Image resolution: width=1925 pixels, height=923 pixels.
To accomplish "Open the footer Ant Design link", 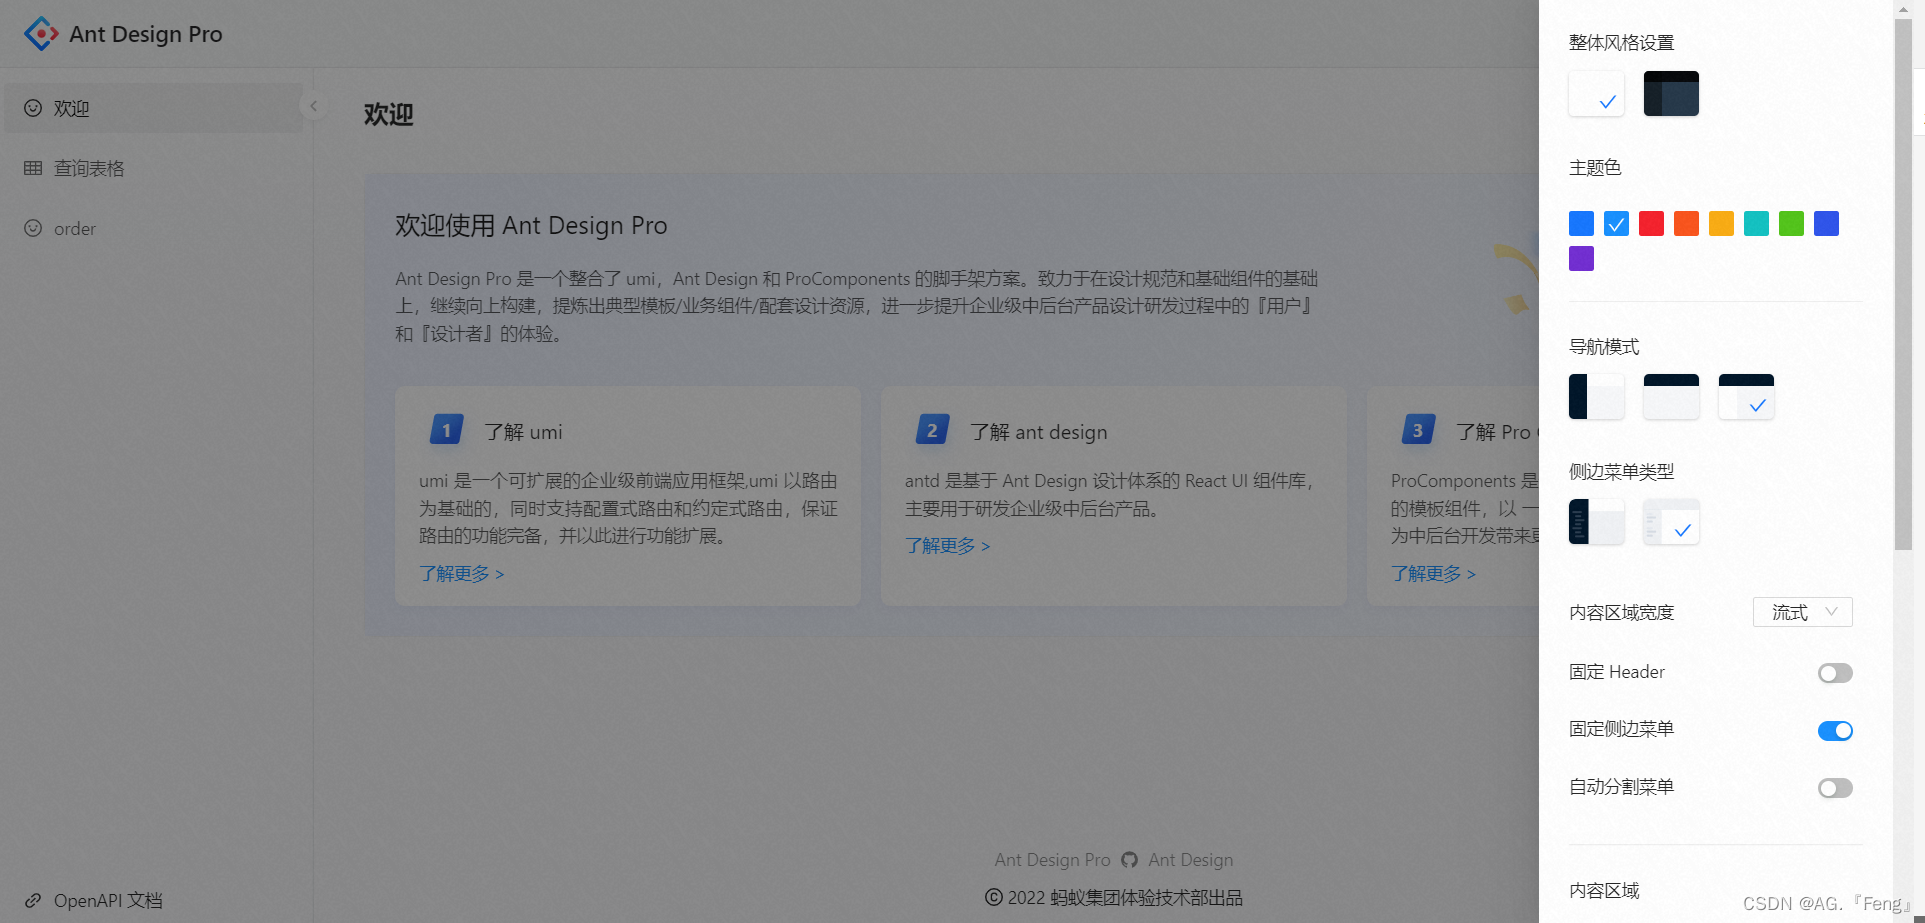I will 1190,859.
